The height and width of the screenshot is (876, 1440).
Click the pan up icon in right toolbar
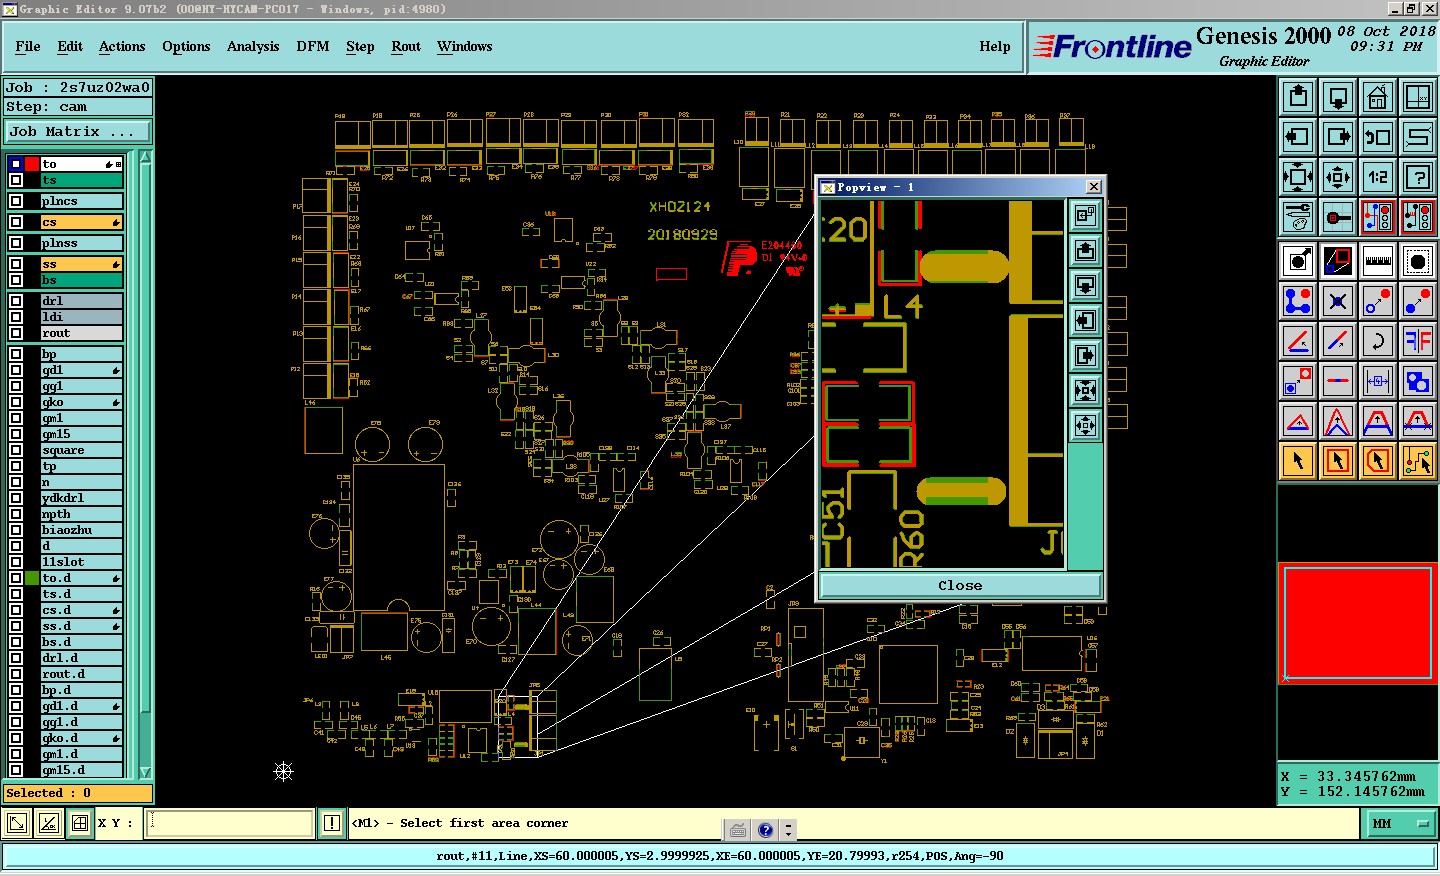(x=1298, y=97)
